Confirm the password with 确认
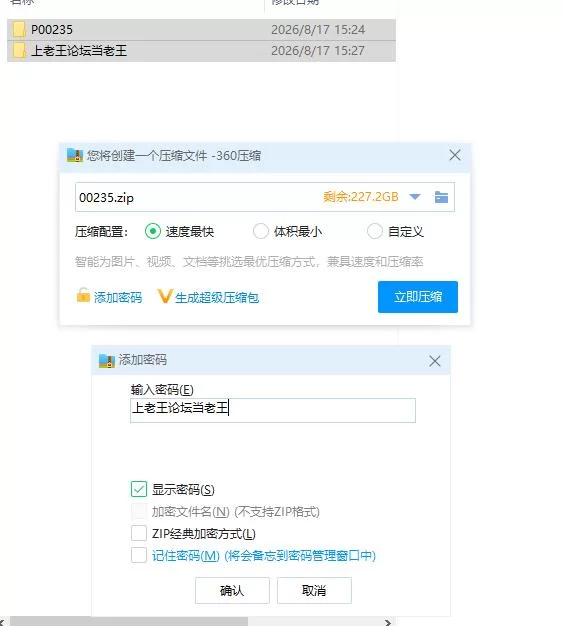 tap(232, 590)
